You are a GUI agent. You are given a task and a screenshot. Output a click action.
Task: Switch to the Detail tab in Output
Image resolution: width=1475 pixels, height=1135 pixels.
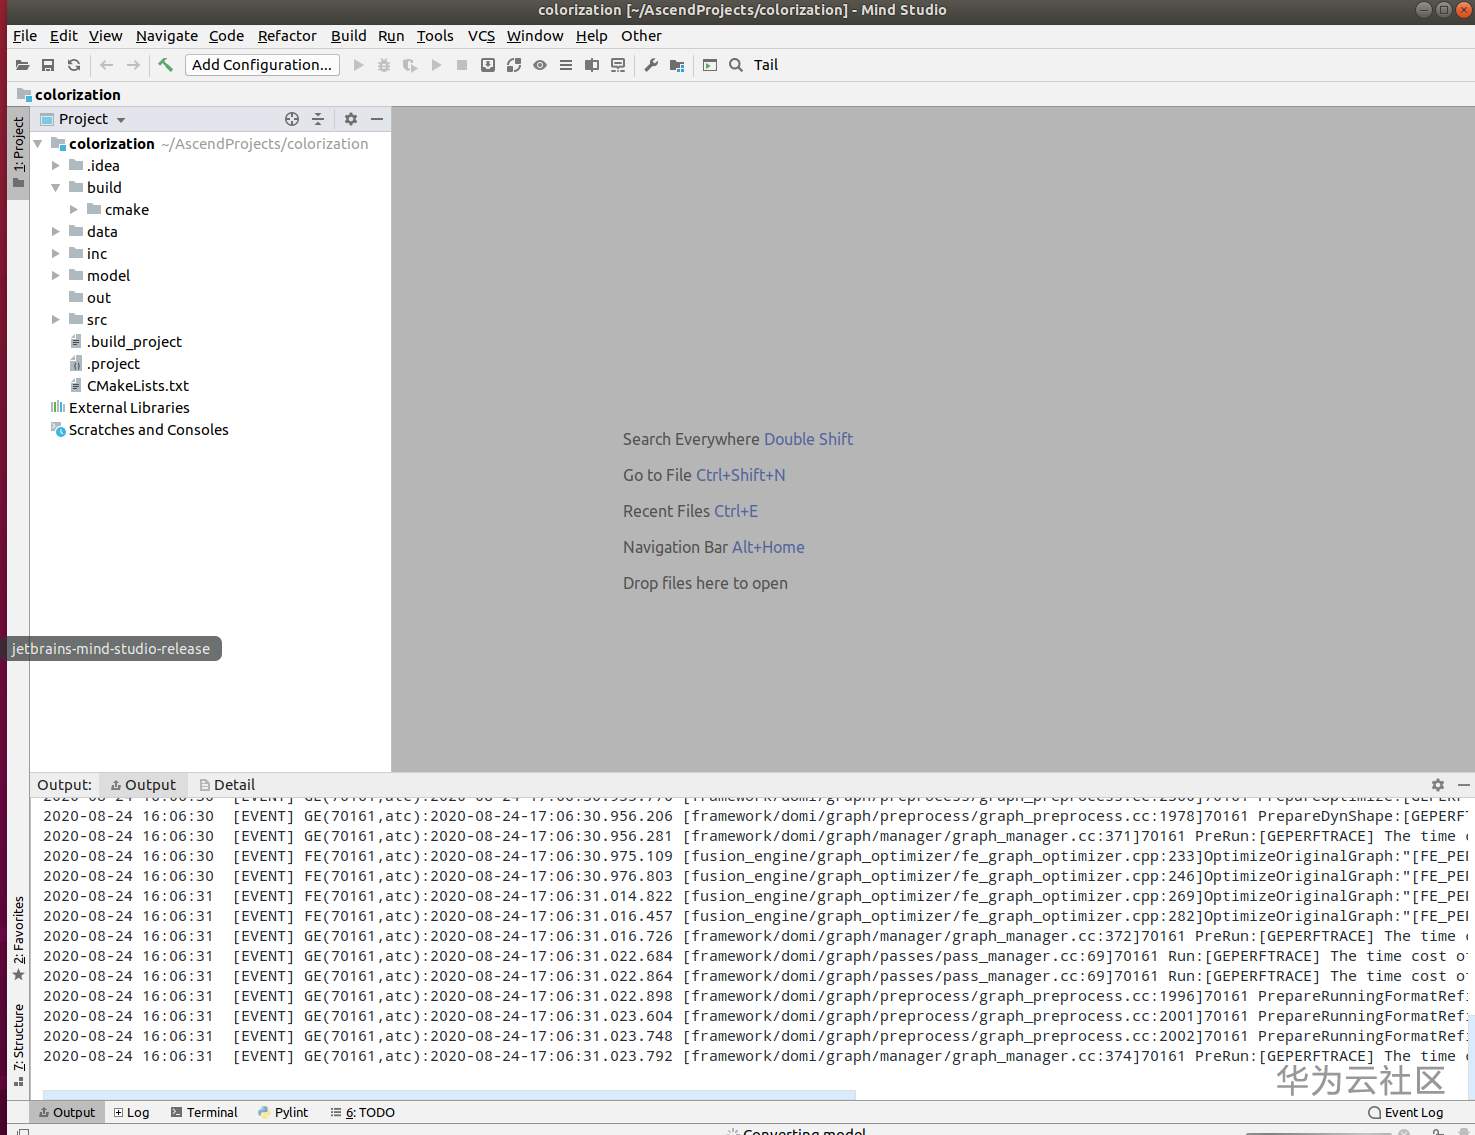227,785
